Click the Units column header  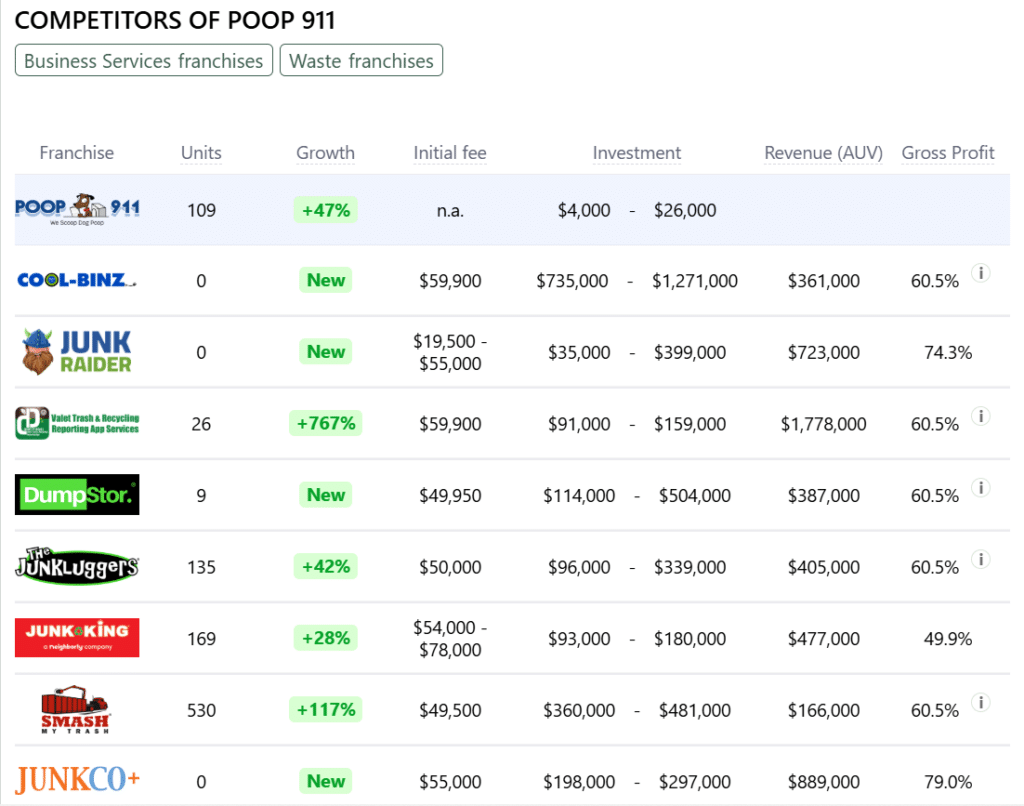(201, 153)
